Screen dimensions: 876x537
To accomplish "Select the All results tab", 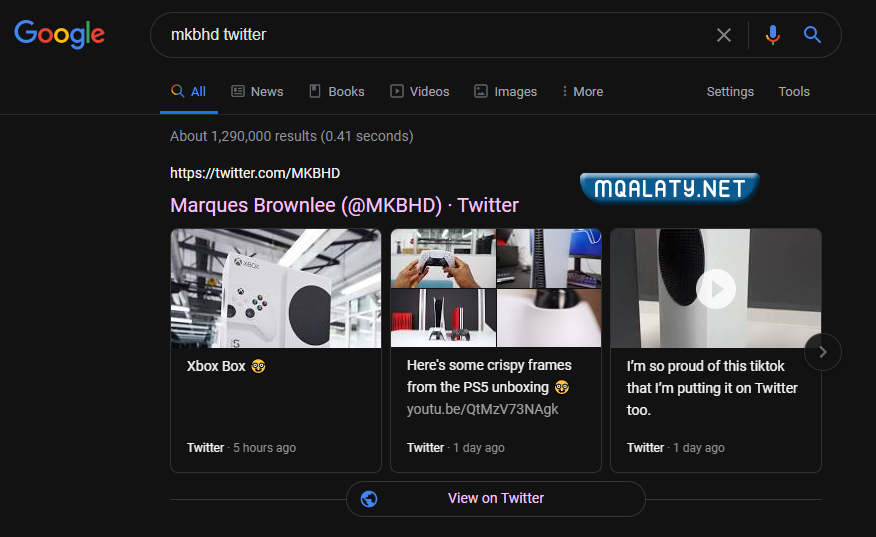I will click(x=189, y=92).
